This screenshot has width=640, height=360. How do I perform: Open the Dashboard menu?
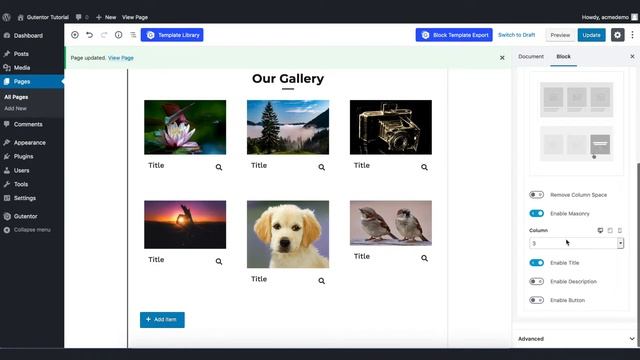click(x=28, y=36)
